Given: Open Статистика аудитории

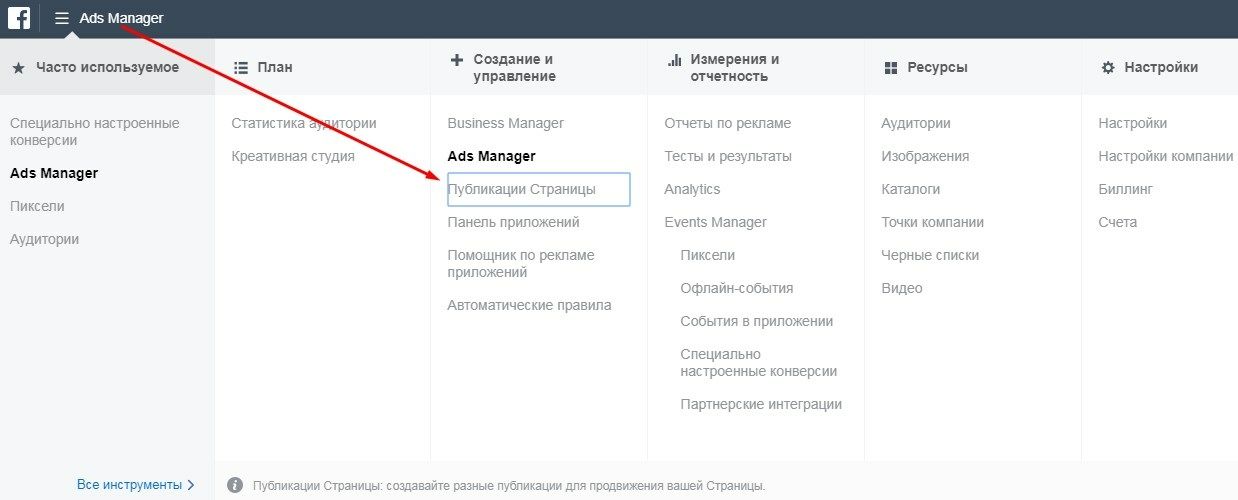Looking at the screenshot, I should coord(304,123).
